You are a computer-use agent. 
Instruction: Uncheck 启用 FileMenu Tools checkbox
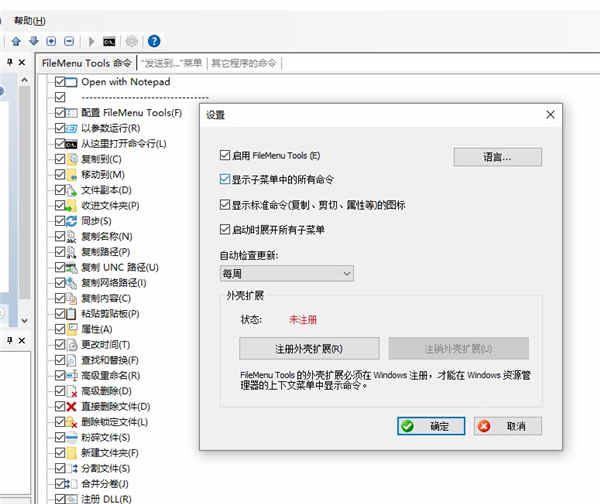(225, 155)
